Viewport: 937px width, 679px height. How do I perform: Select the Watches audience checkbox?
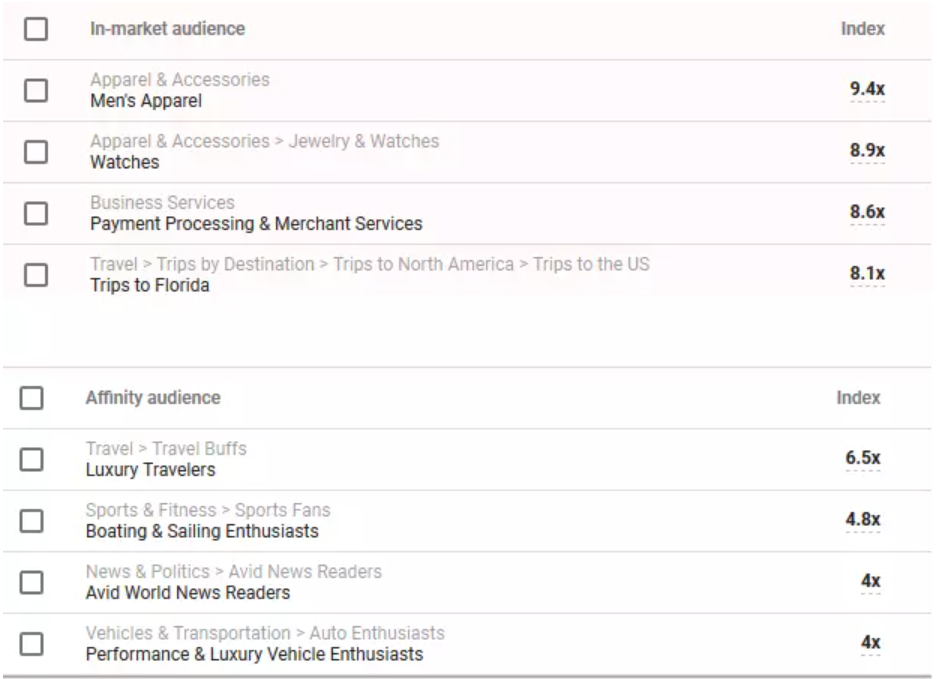36,152
